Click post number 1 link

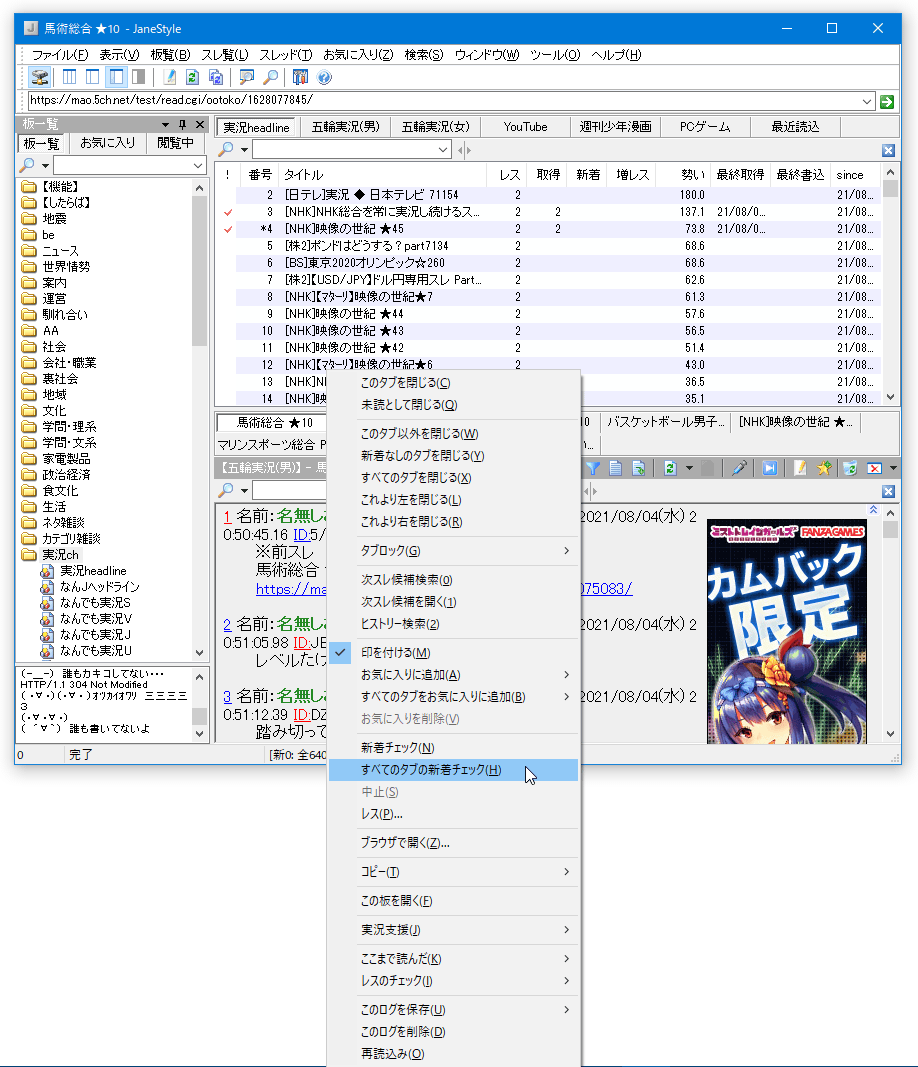(x=227, y=517)
